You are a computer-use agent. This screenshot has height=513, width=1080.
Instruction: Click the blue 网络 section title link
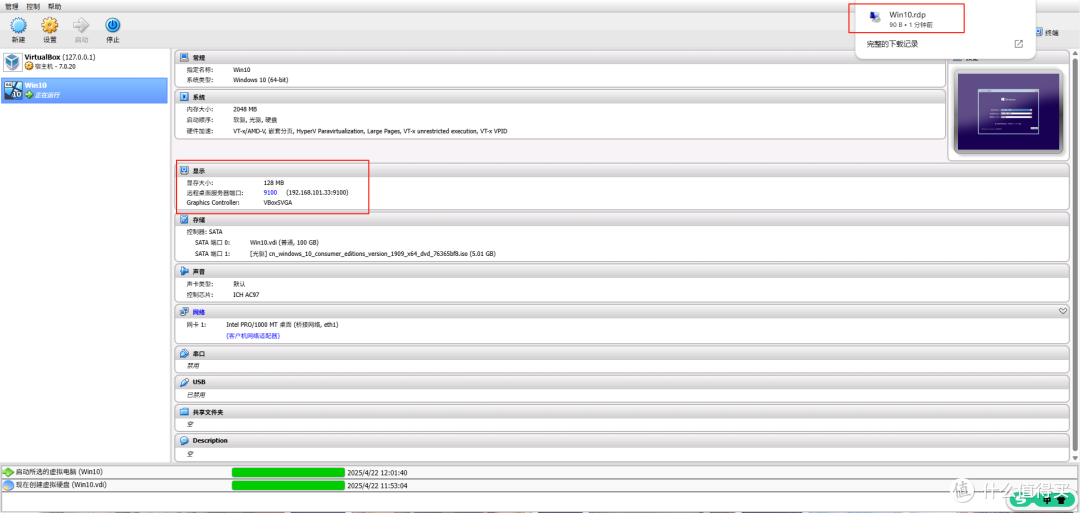198,313
